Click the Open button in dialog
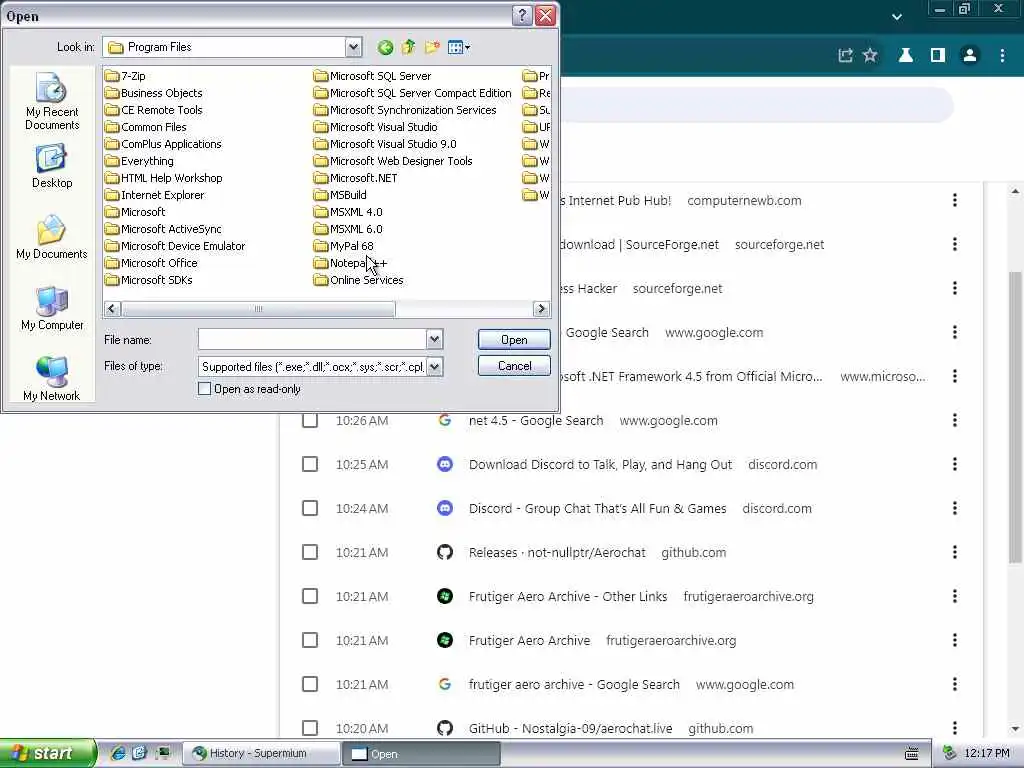Screen dimensions: 1024x768 click(514, 340)
